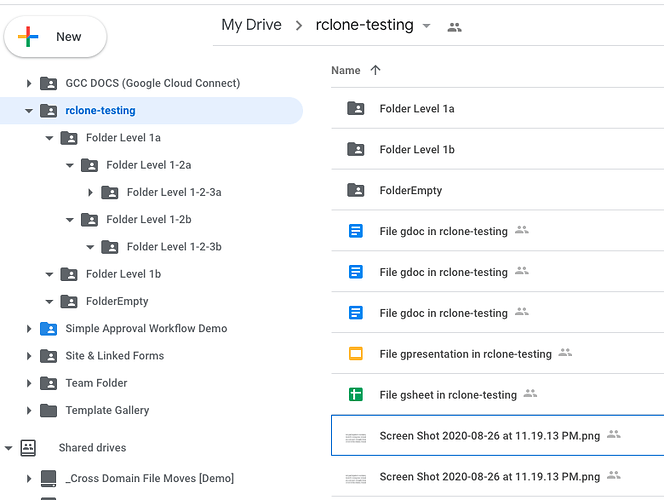
Task: Click Site & Linked Forms folder icon
Action: click(x=49, y=356)
